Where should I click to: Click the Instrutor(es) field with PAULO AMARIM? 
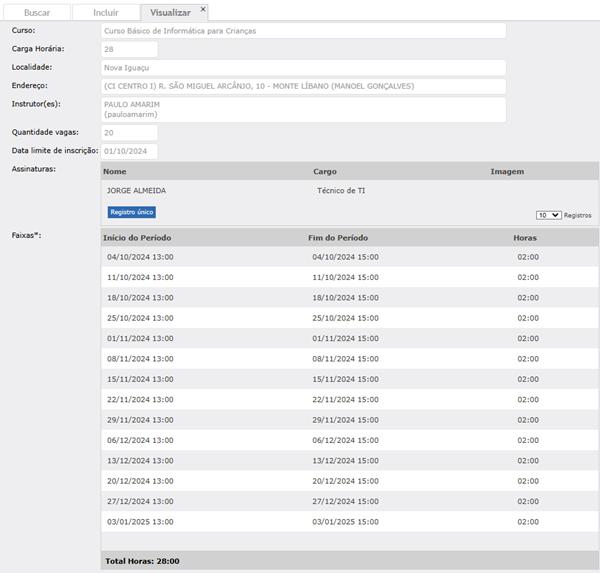click(x=303, y=109)
